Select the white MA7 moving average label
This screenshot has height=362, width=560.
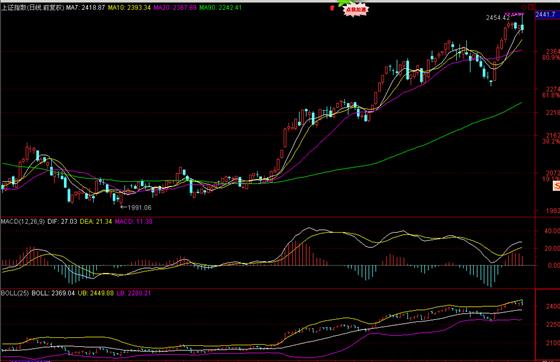tap(85, 7)
